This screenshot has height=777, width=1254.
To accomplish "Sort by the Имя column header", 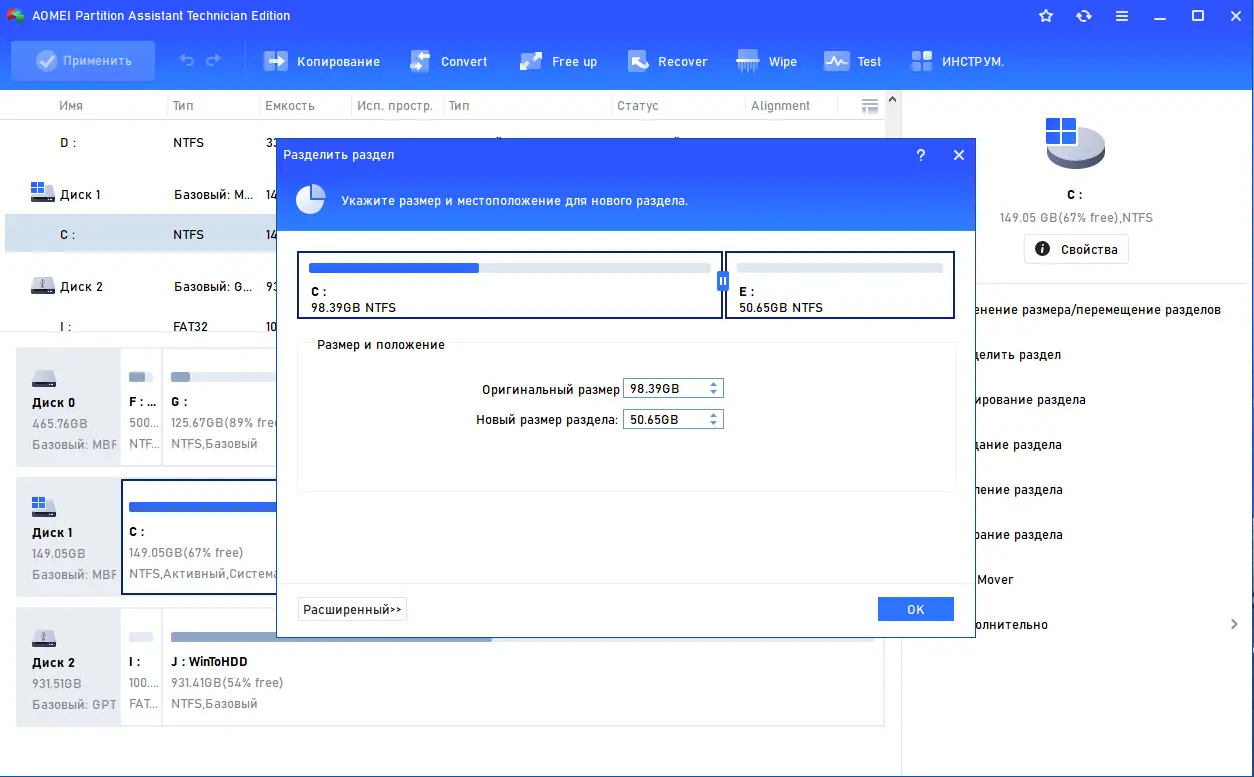I will (x=71, y=106).
